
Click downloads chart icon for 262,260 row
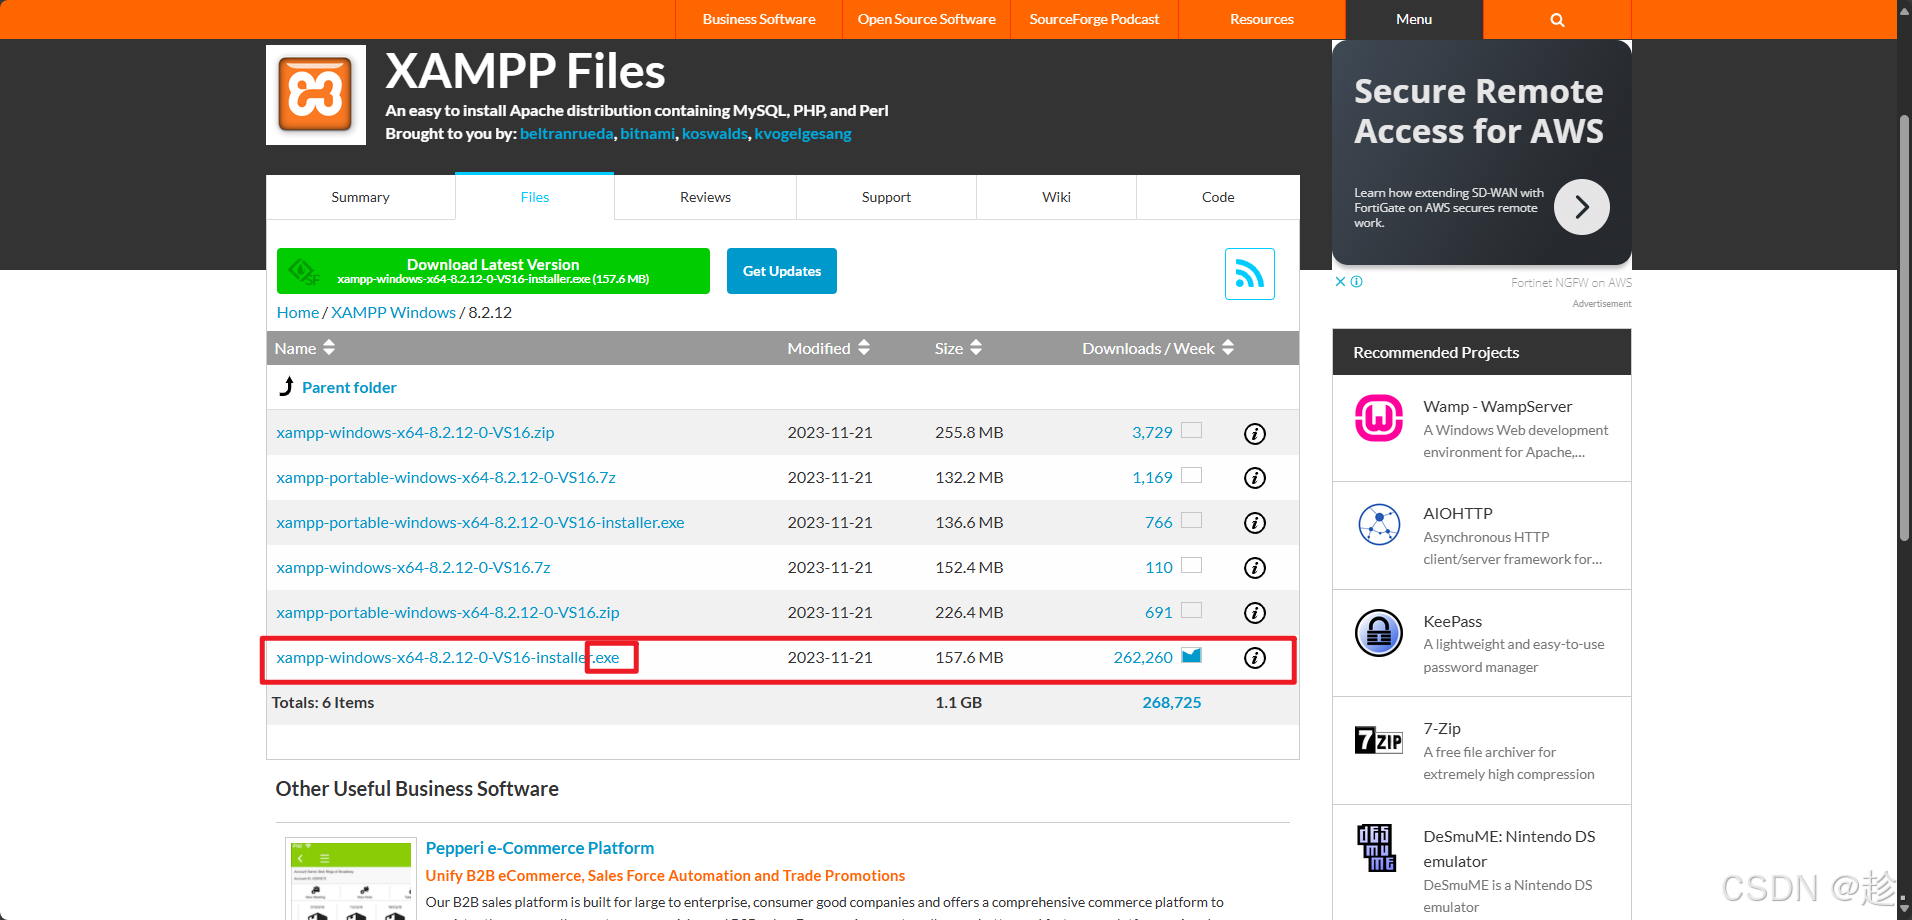click(1191, 655)
